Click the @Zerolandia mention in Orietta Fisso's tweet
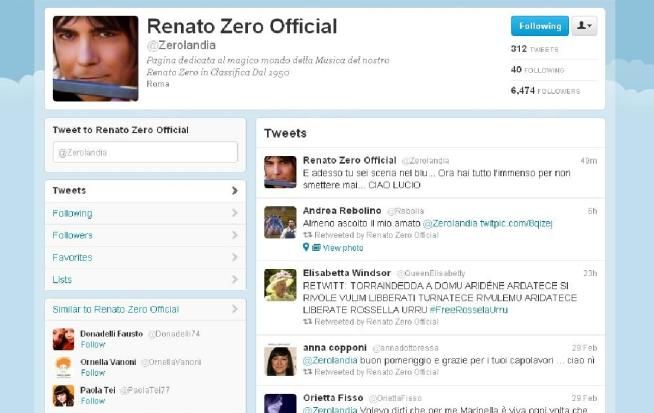 pyautogui.click(x=330, y=410)
